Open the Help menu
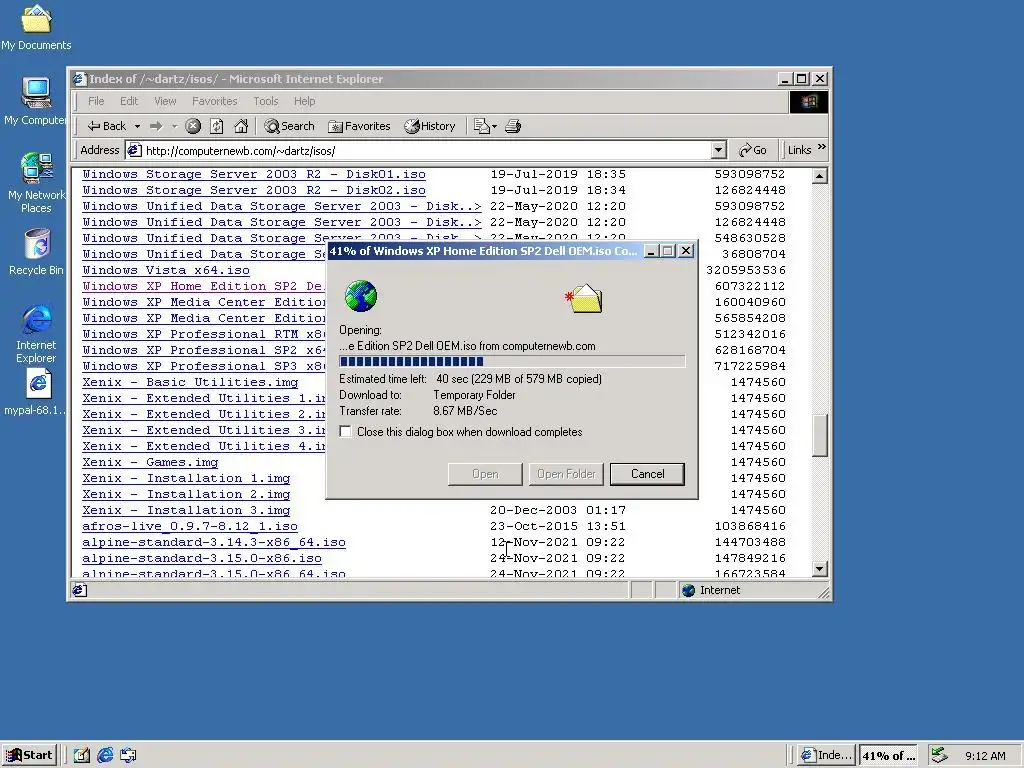 [x=304, y=101]
